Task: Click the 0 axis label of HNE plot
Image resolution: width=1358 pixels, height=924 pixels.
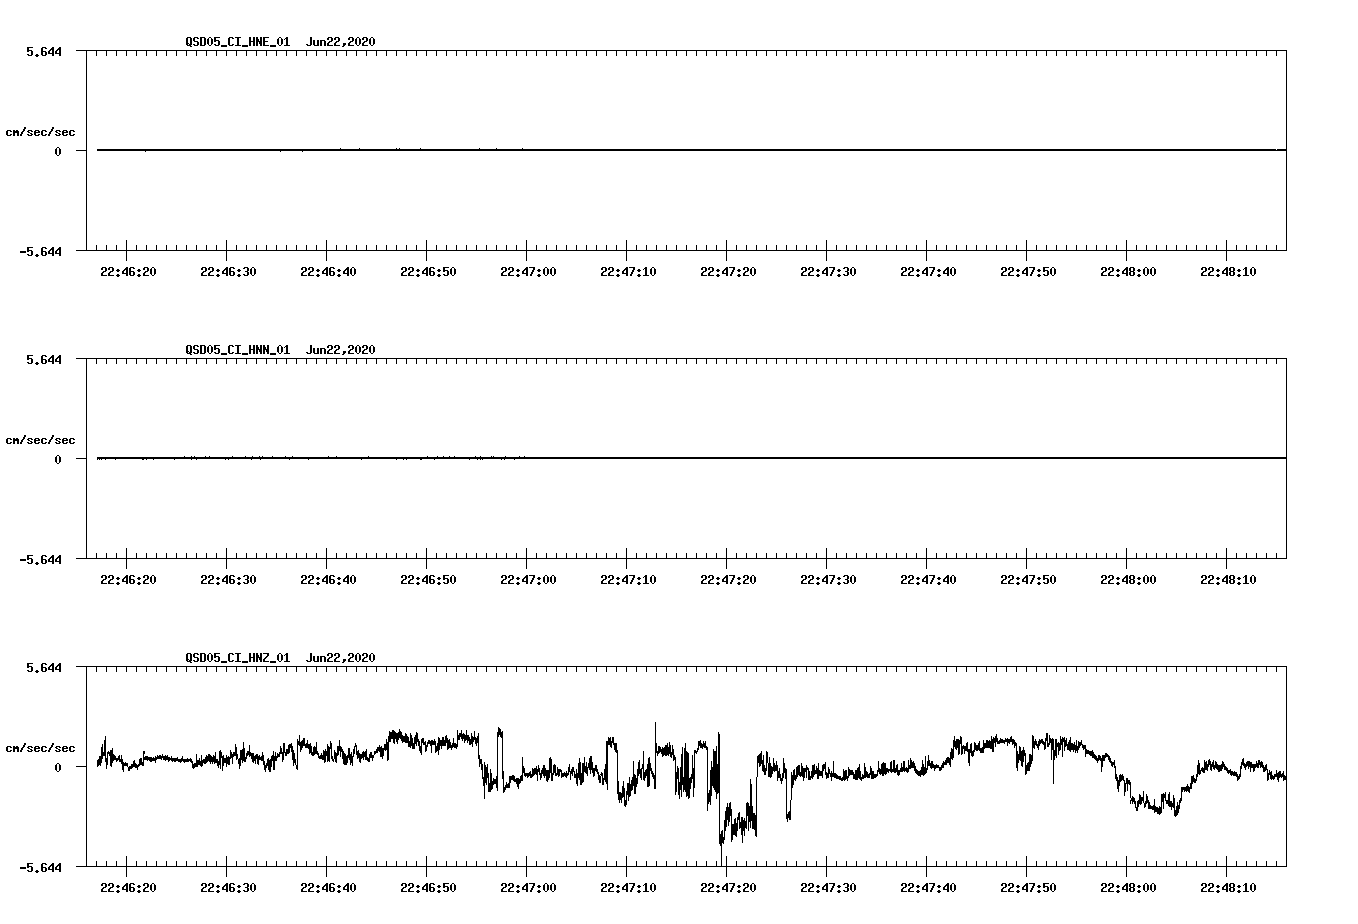Action: pos(58,151)
